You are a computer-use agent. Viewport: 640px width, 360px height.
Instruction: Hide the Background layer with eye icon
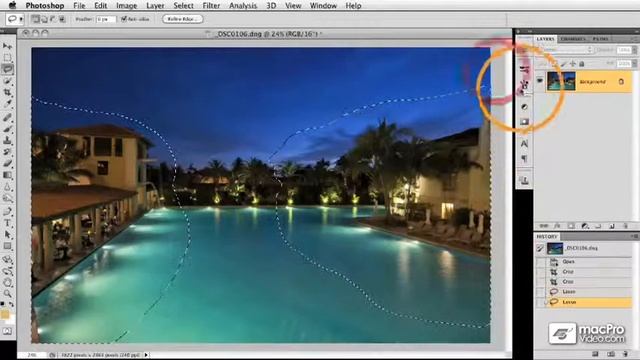click(x=540, y=81)
